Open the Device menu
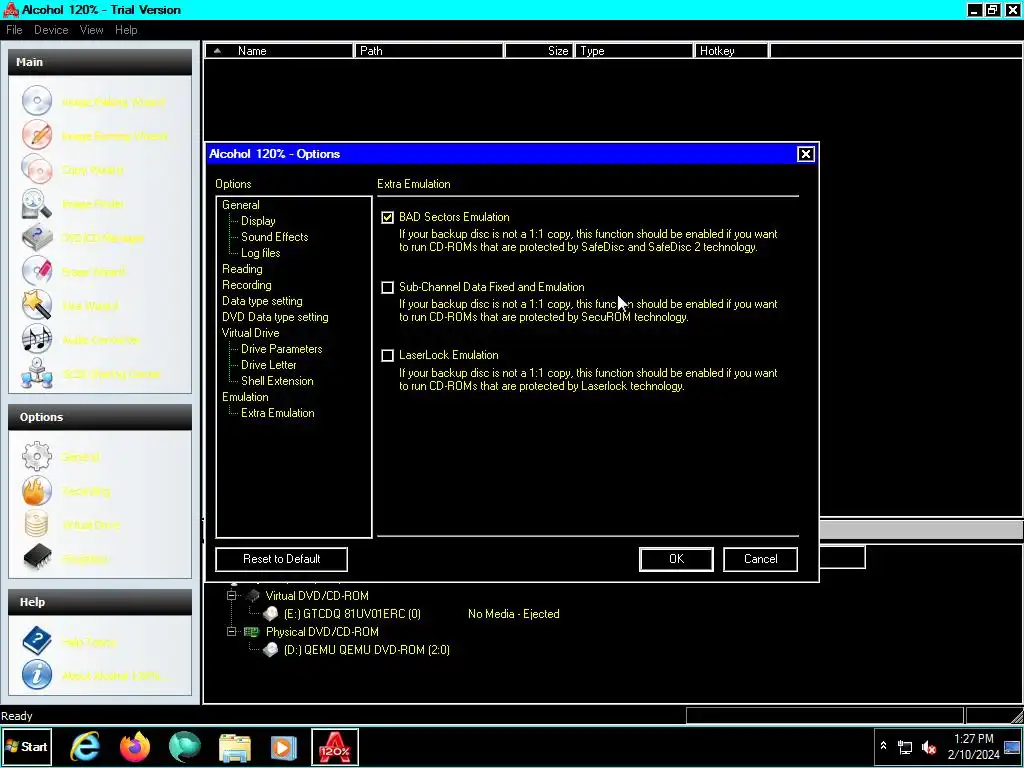The image size is (1024, 768). pyautogui.click(x=51, y=30)
